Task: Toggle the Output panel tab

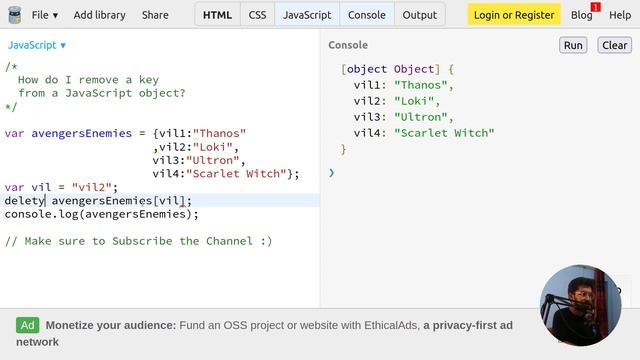Action: [420, 15]
